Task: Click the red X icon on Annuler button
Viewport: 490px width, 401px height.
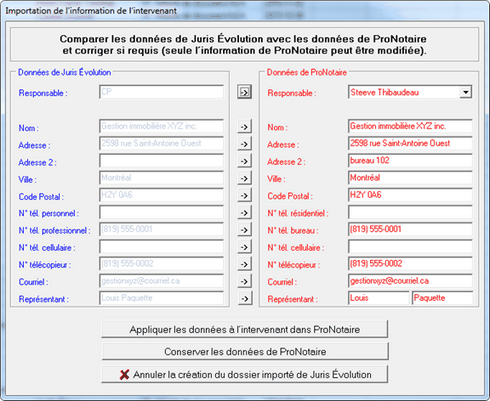Action: [x=124, y=375]
